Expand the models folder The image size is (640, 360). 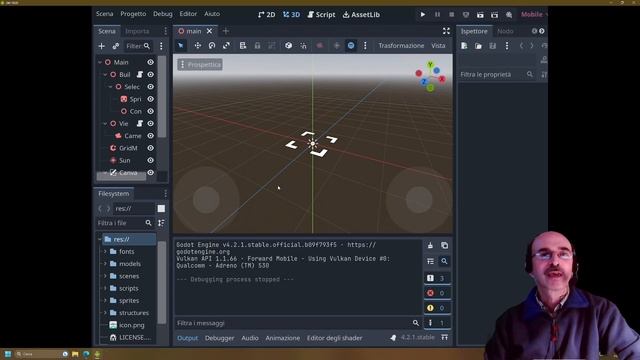click(x=105, y=264)
